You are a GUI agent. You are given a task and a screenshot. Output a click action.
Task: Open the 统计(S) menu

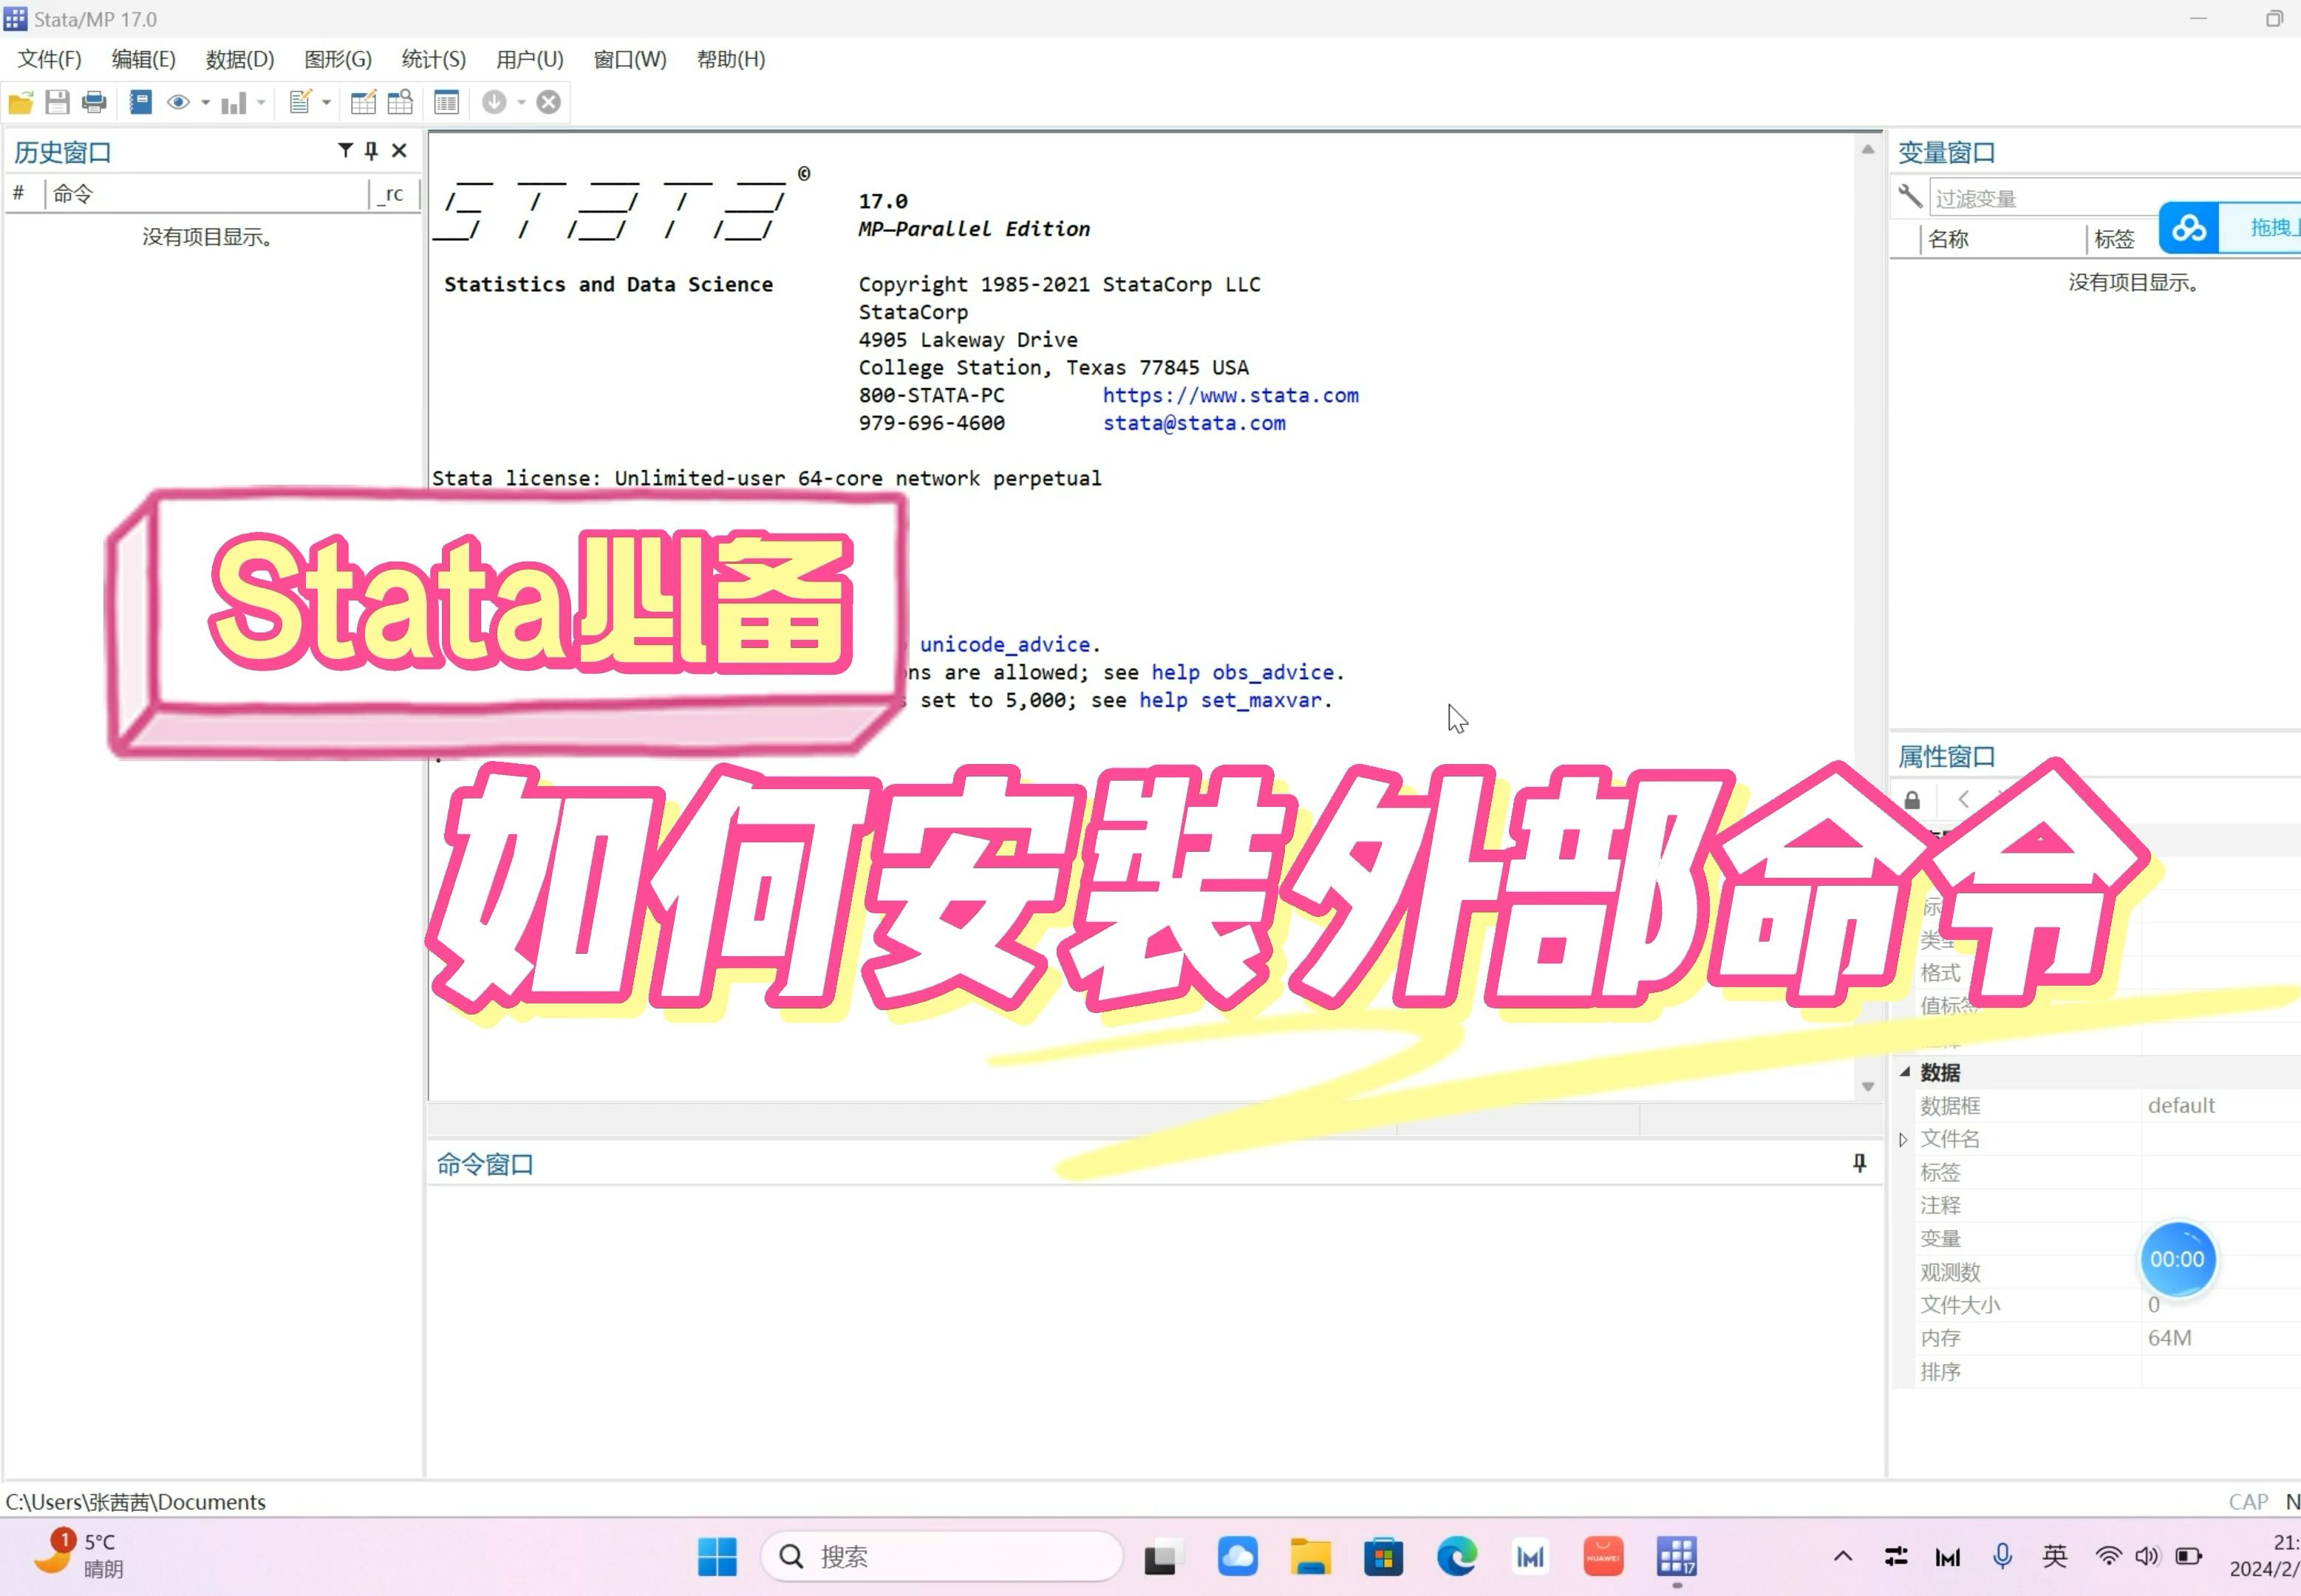[x=434, y=59]
